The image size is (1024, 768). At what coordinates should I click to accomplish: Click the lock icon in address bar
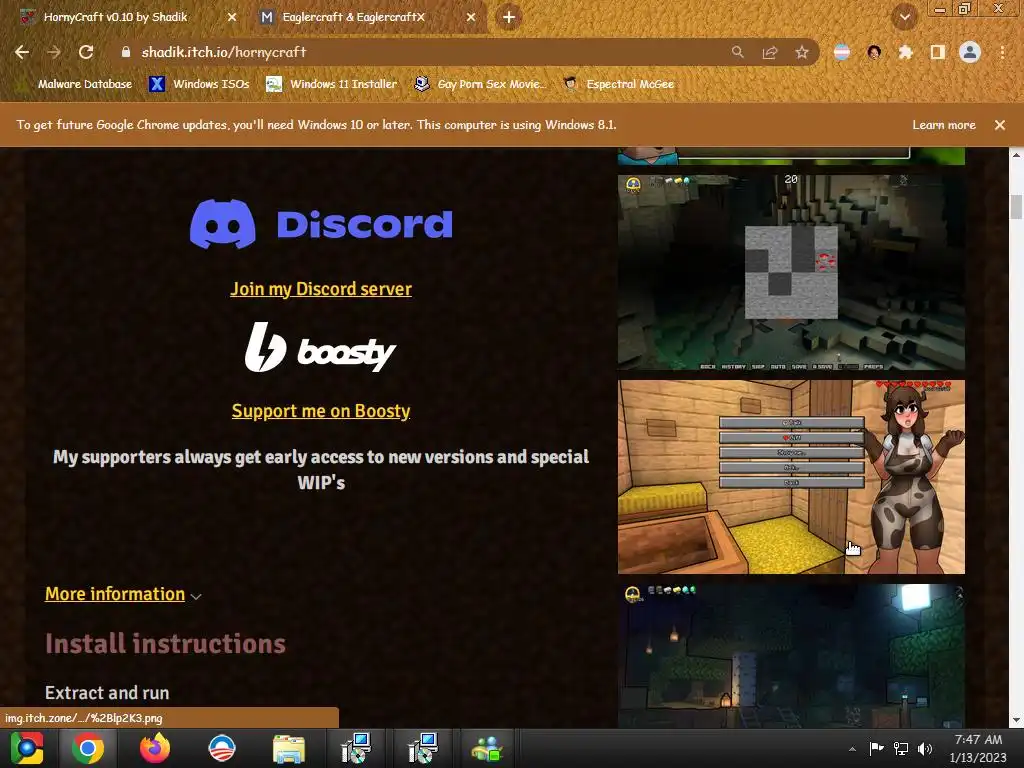pyautogui.click(x=126, y=52)
